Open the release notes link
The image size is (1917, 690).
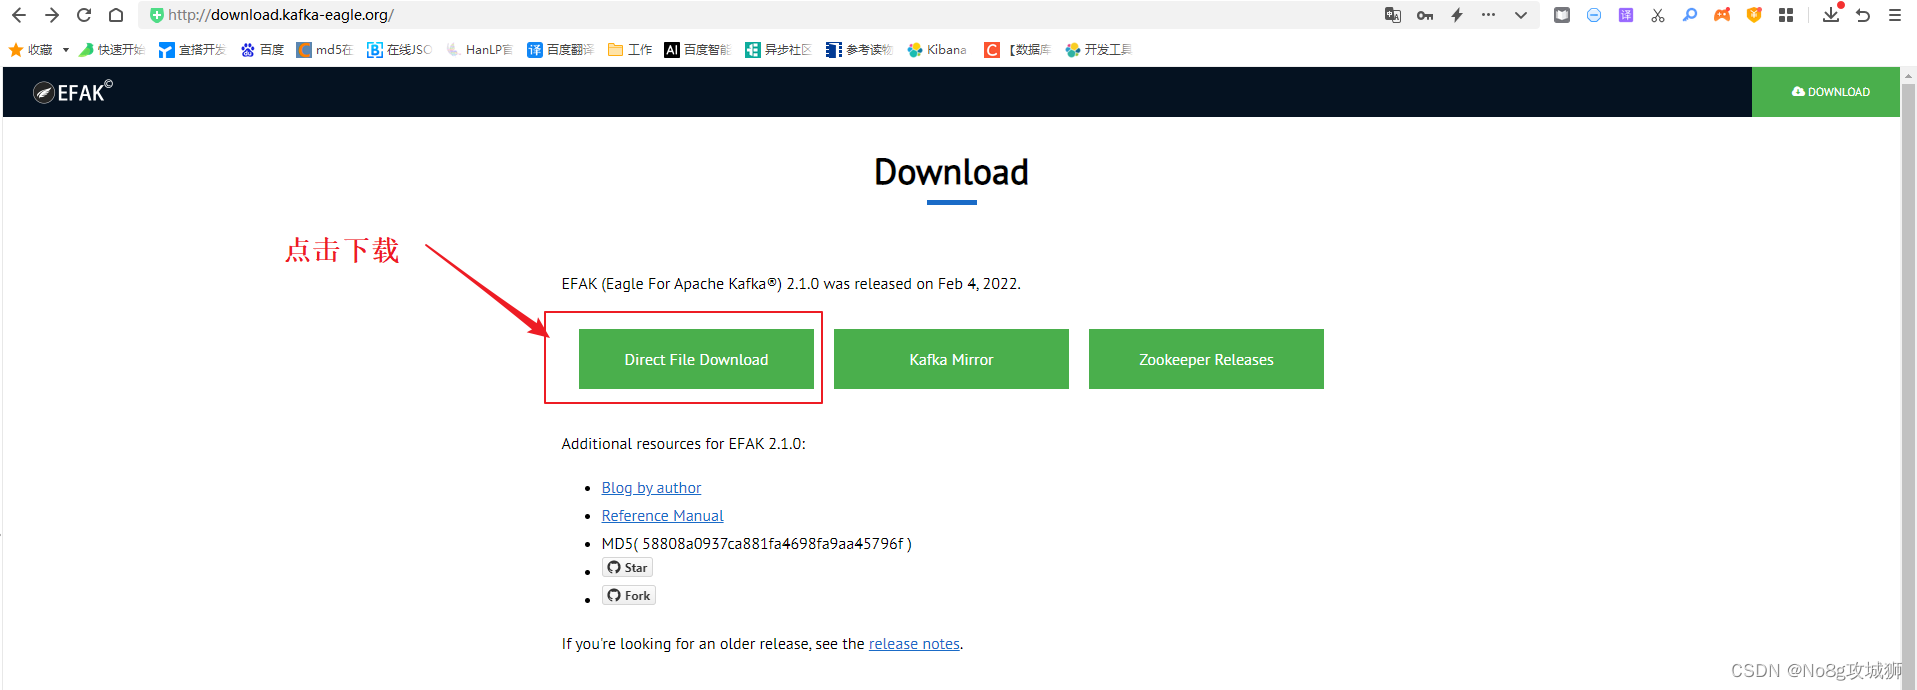click(914, 644)
